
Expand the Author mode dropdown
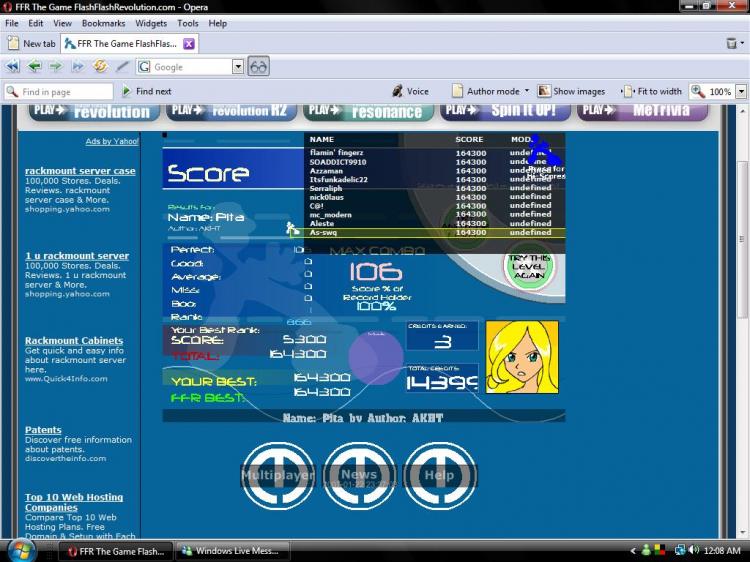click(526, 91)
